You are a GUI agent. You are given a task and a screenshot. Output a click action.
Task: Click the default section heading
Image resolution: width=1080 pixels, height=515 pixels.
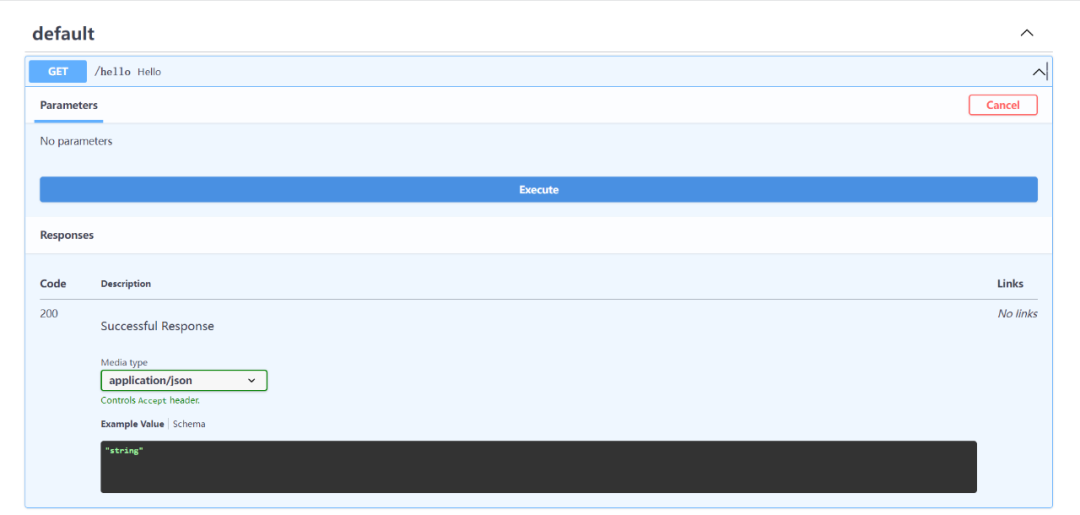[x=63, y=33]
